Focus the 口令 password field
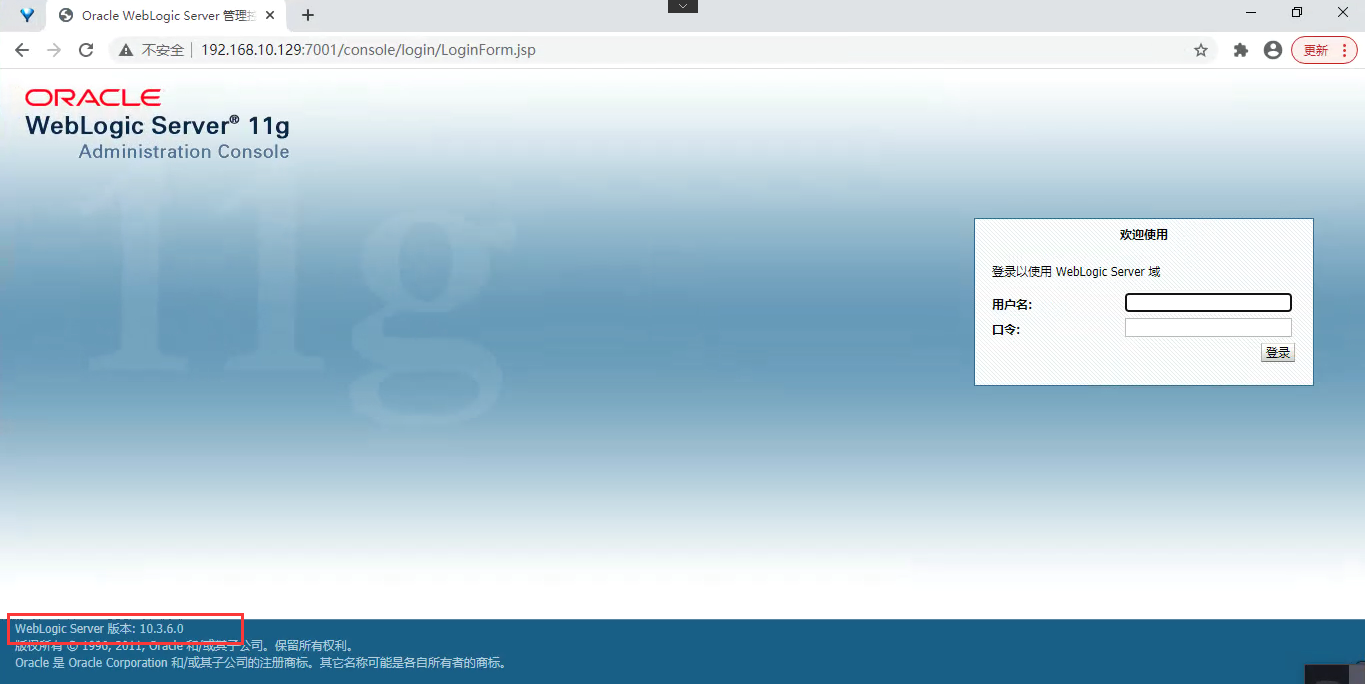 click(x=1208, y=328)
